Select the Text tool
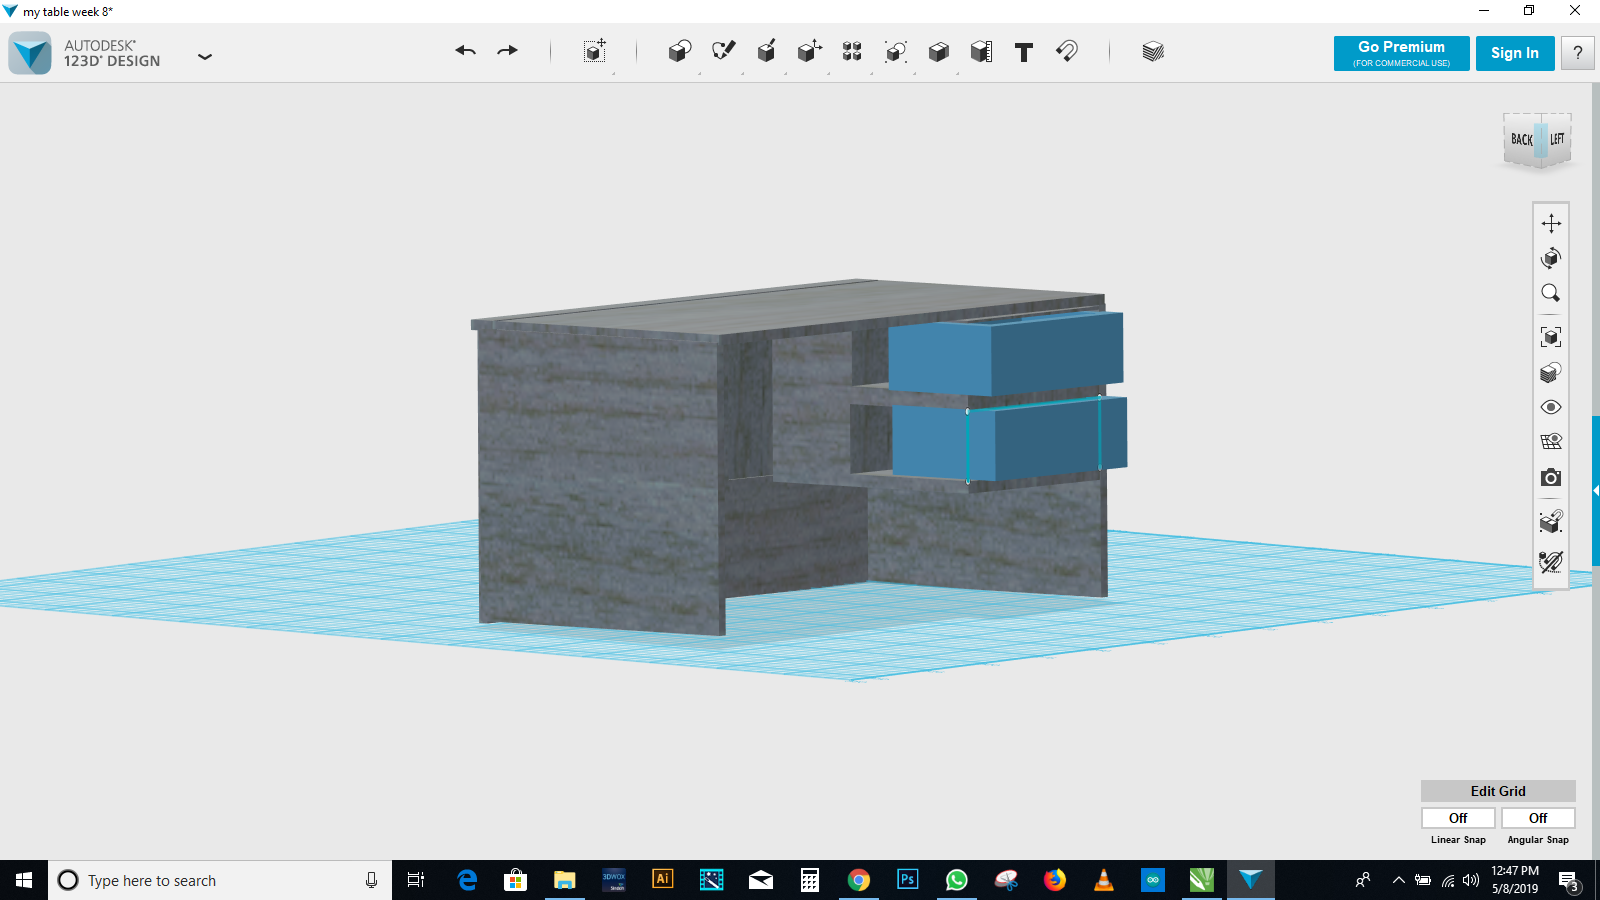The height and width of the screenshot is (900, 1600). (x=1023, y=52)
